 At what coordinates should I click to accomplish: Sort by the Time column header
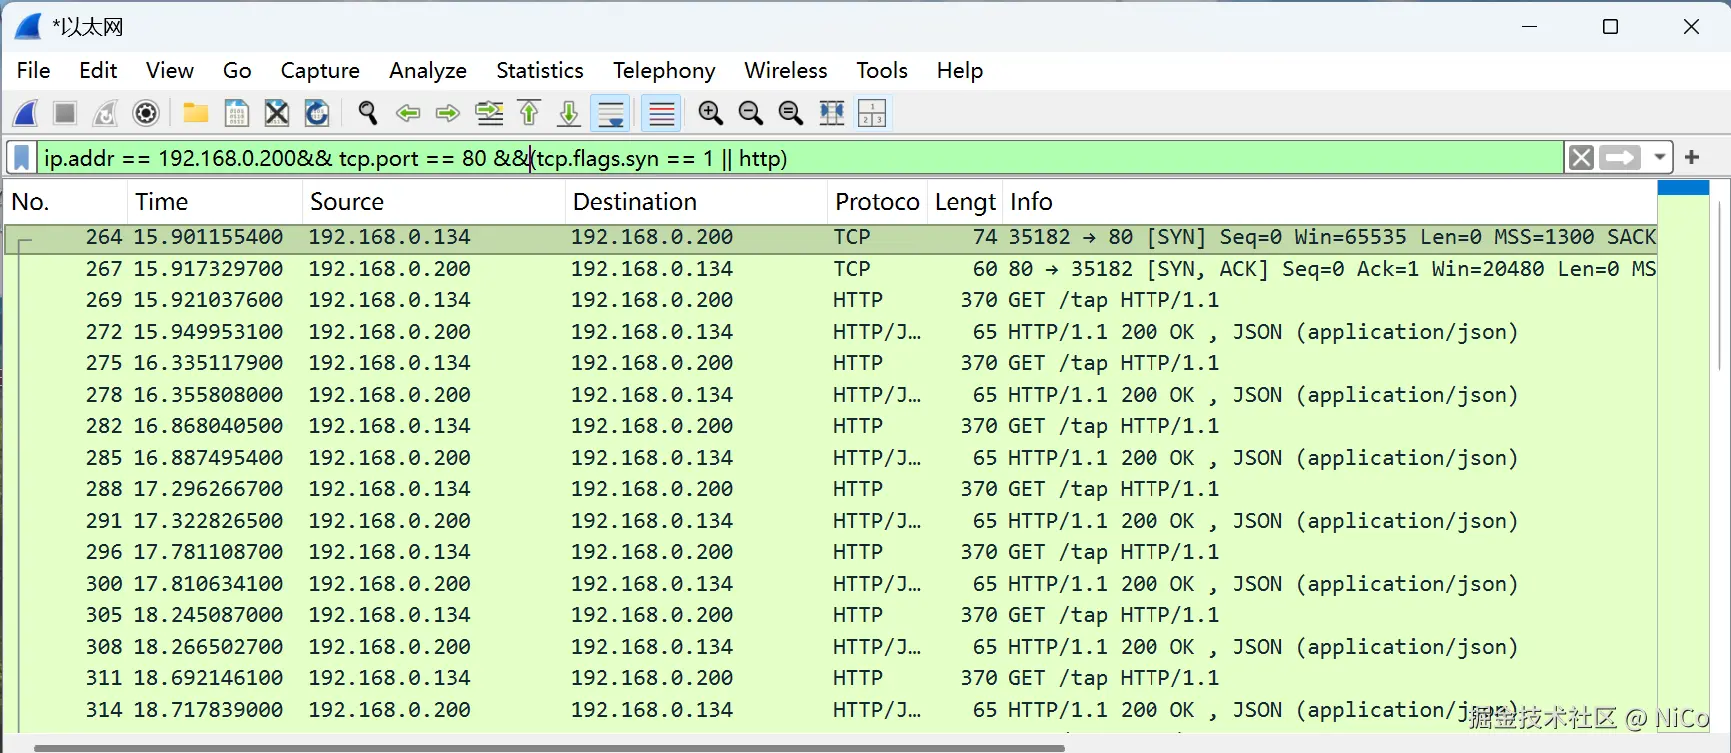(x=215, y=202)
